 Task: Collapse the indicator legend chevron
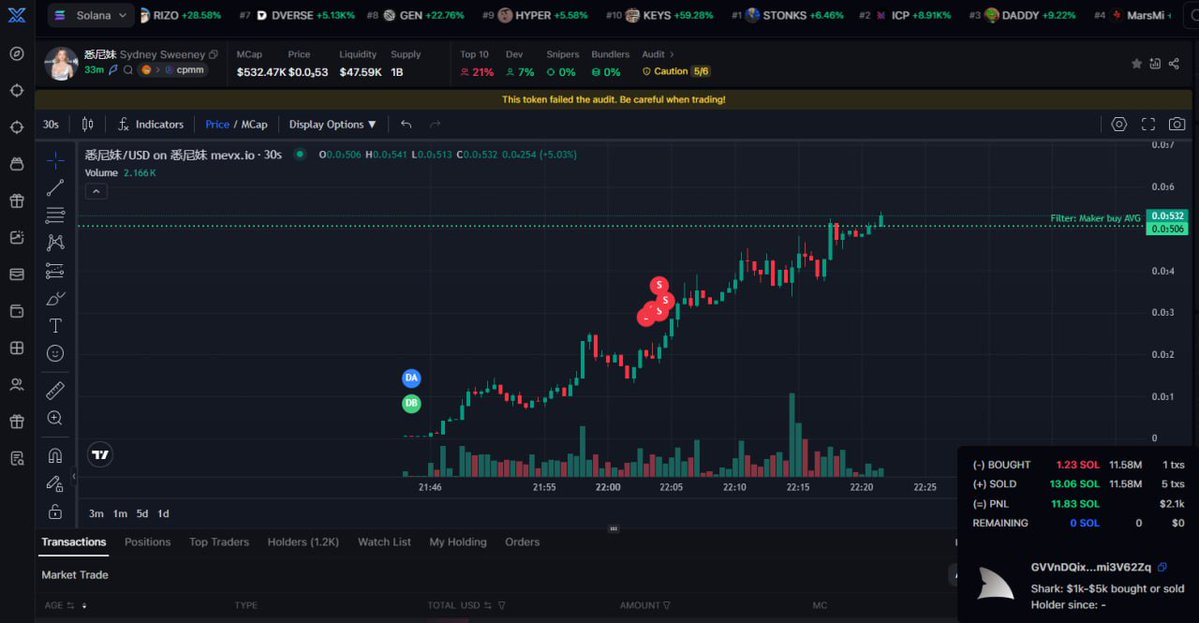(96, 191)
